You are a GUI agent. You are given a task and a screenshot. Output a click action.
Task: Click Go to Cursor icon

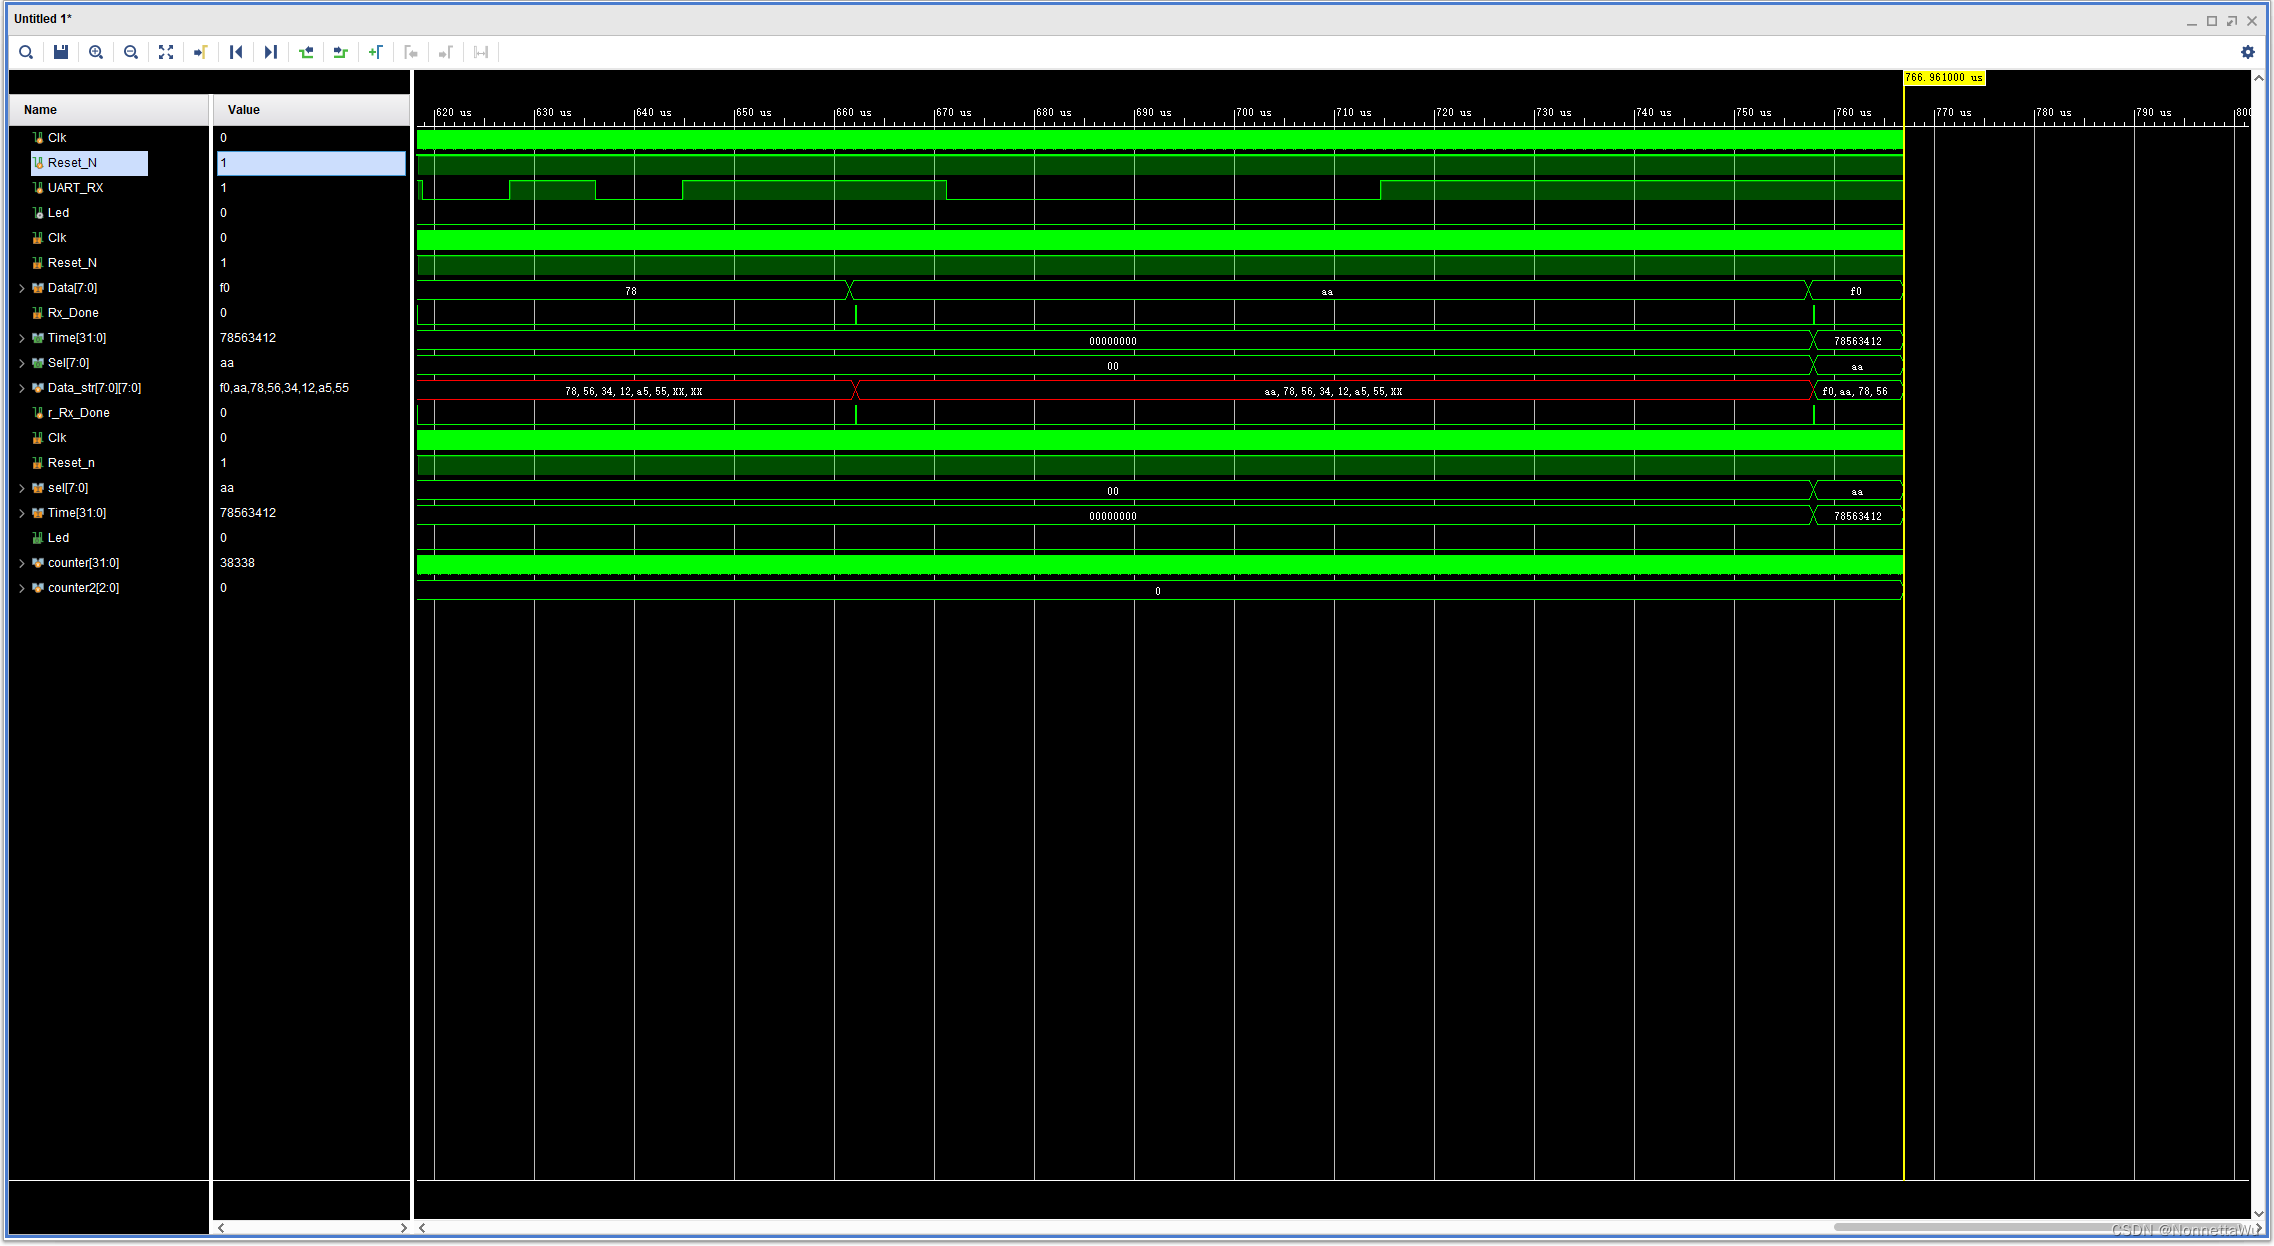201,52
